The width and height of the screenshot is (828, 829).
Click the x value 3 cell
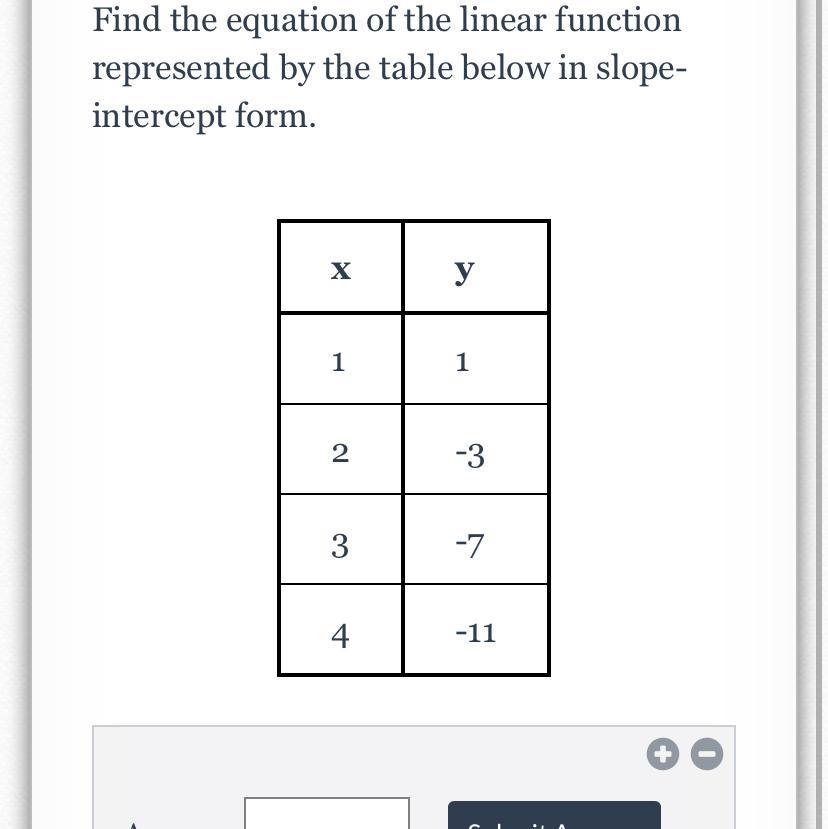(x=341, y=539)
